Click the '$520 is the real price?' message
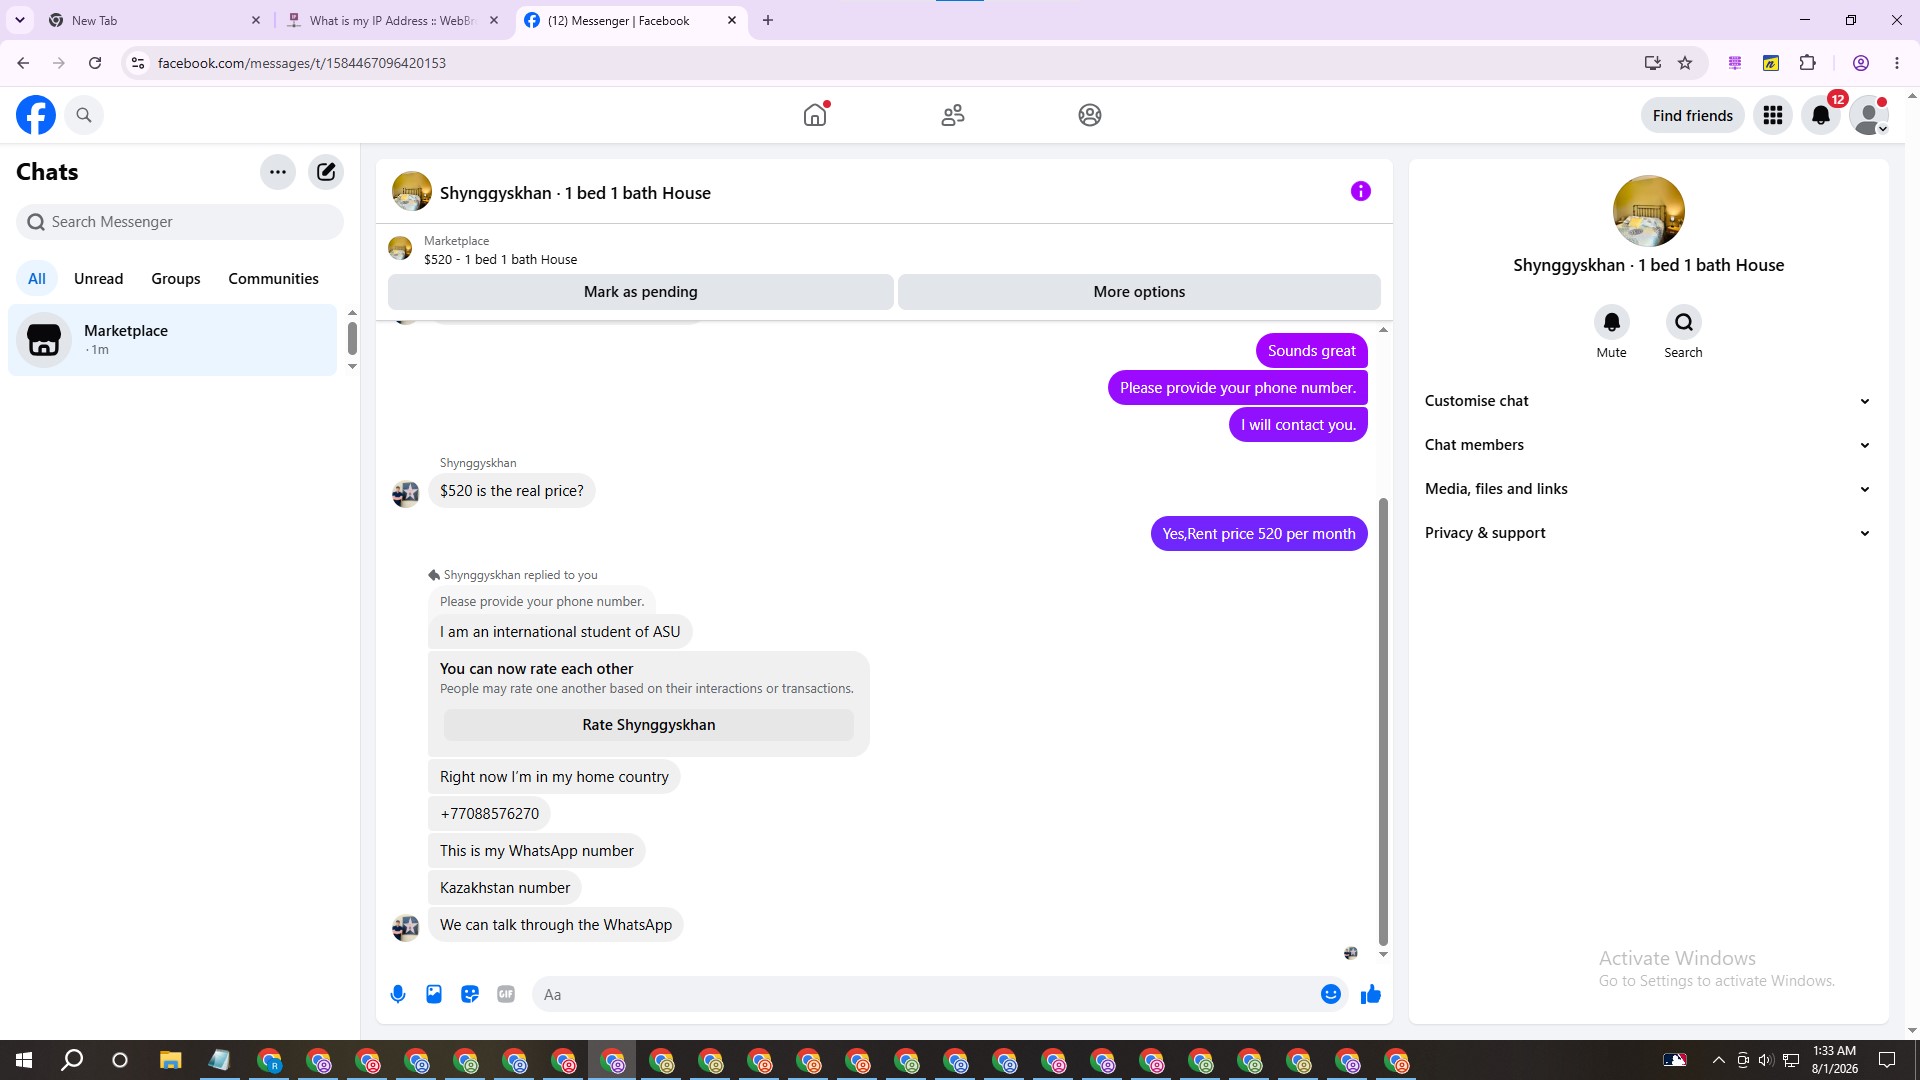This screenshot has width=1920, height=1080. (512, 491)
